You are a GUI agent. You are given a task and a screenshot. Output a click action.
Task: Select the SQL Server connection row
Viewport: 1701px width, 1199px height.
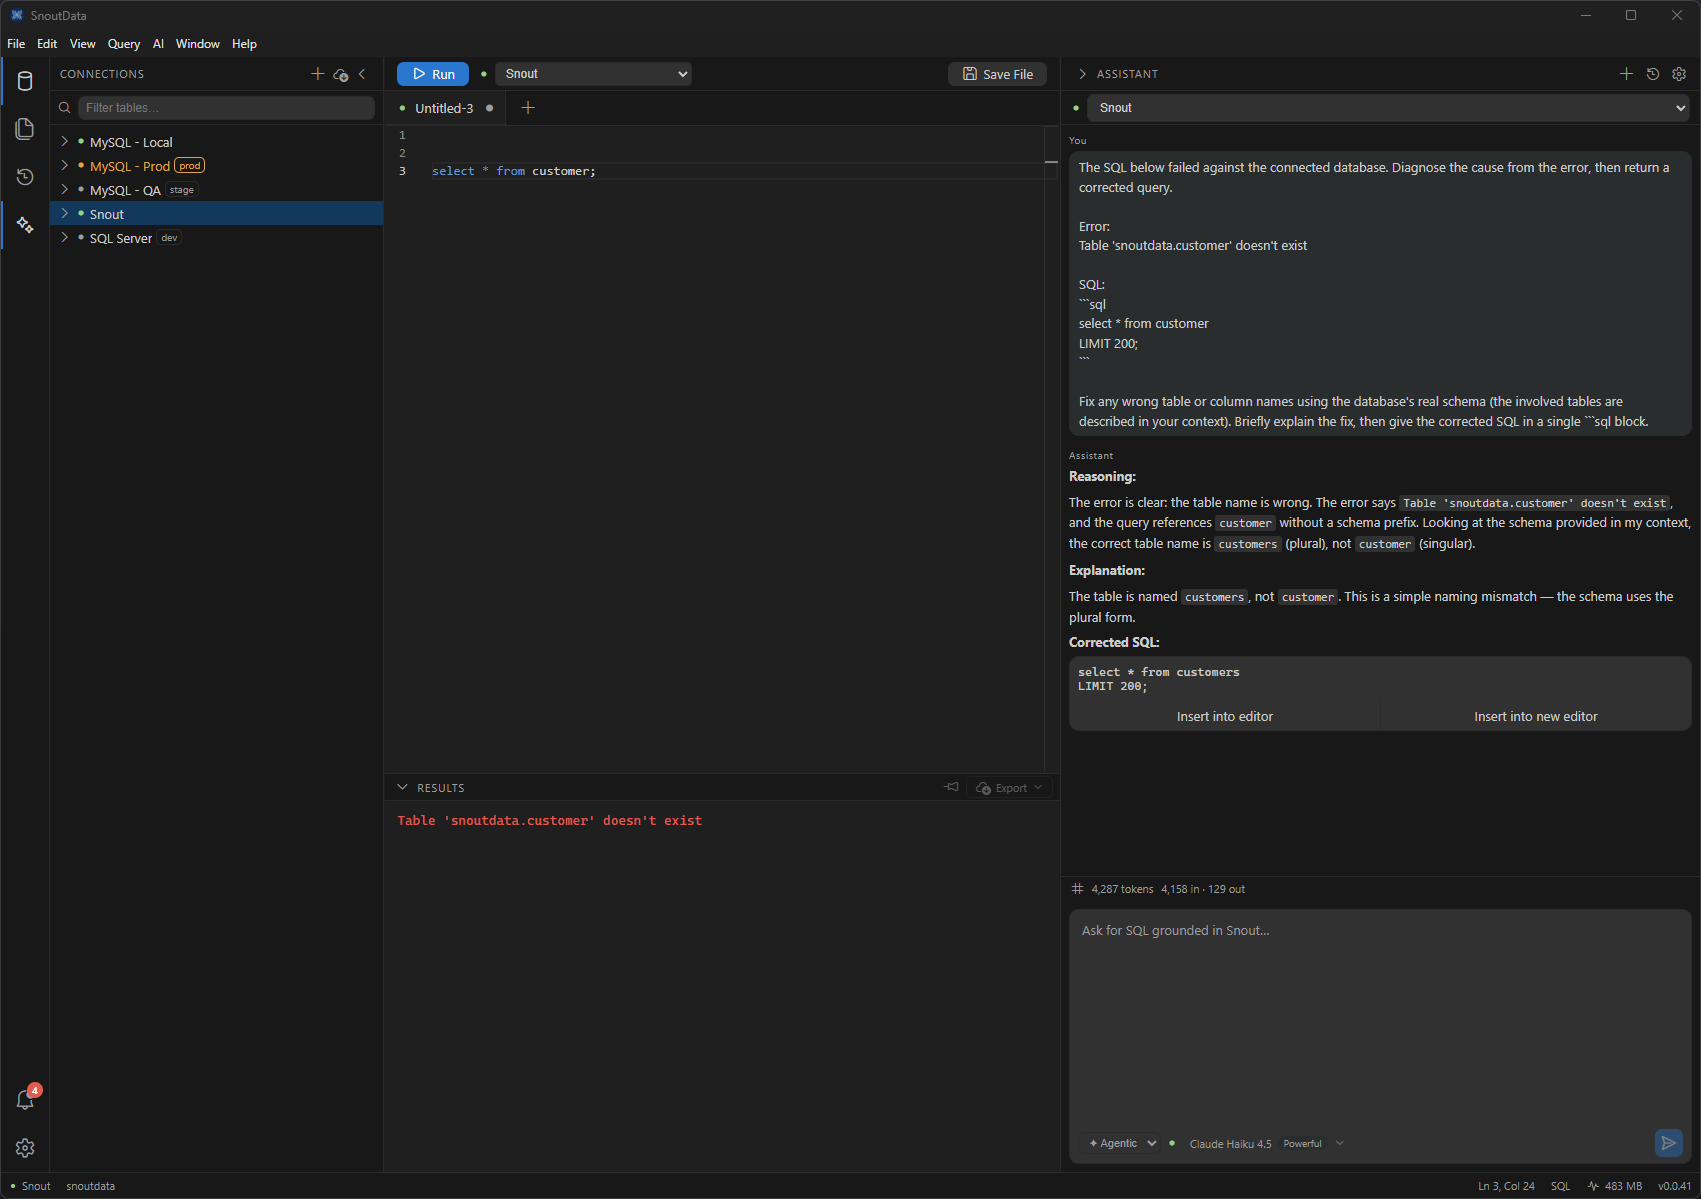tap(217, 238)
